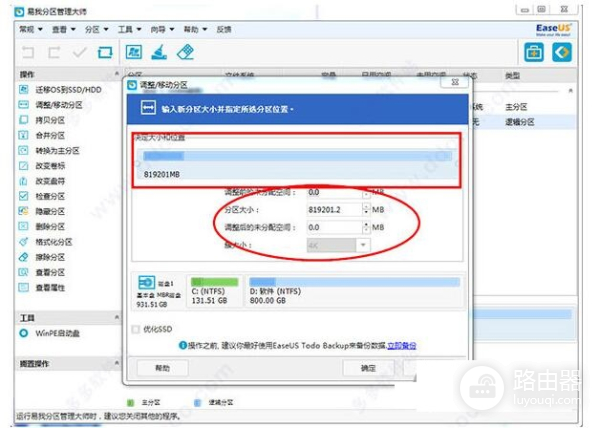Expand the 向导 menu

click(x=160, y=30)
